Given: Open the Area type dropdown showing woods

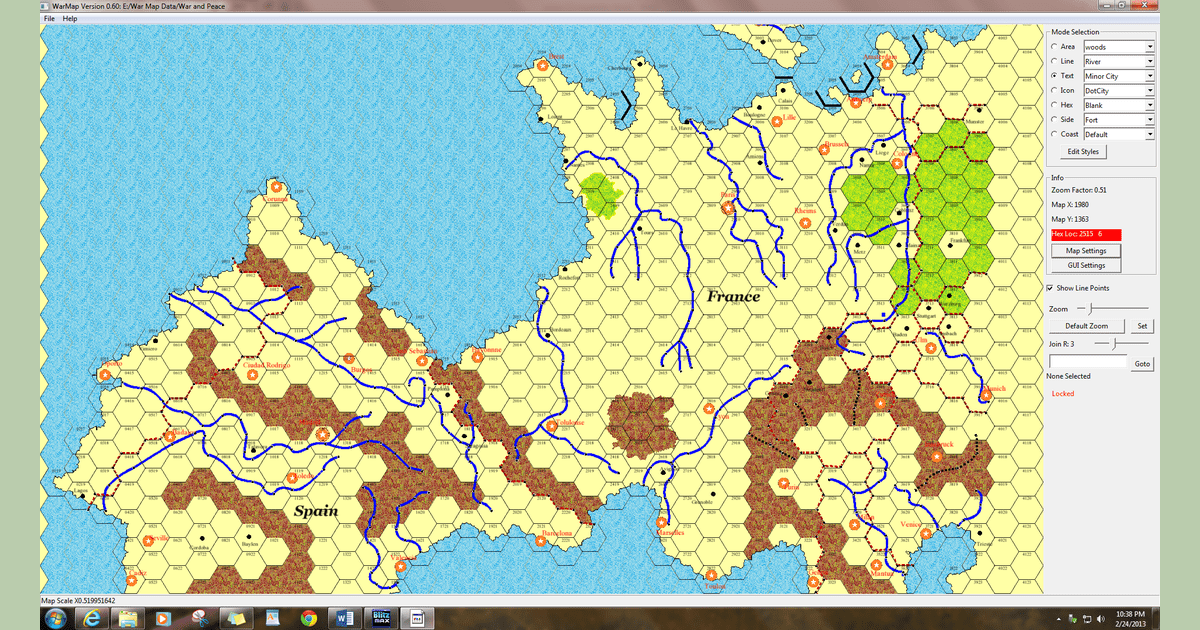Looking at the screenshot, I should pos(1119,47).
